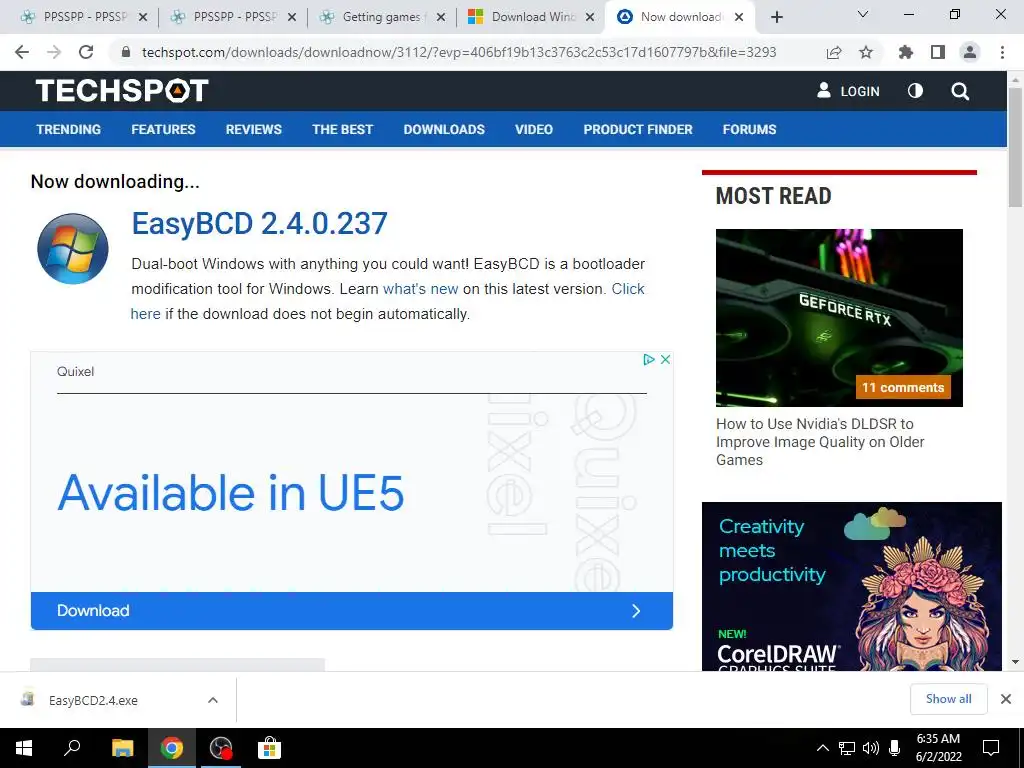Click the Chrome taskbar icon
The height and width of the screenshot is (768, 1024).
[x=172, y=748]
